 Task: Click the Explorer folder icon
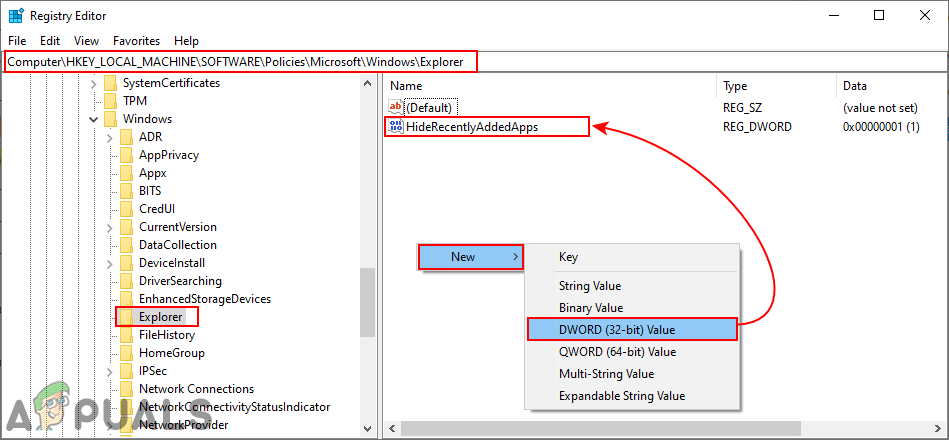[126, 317]
